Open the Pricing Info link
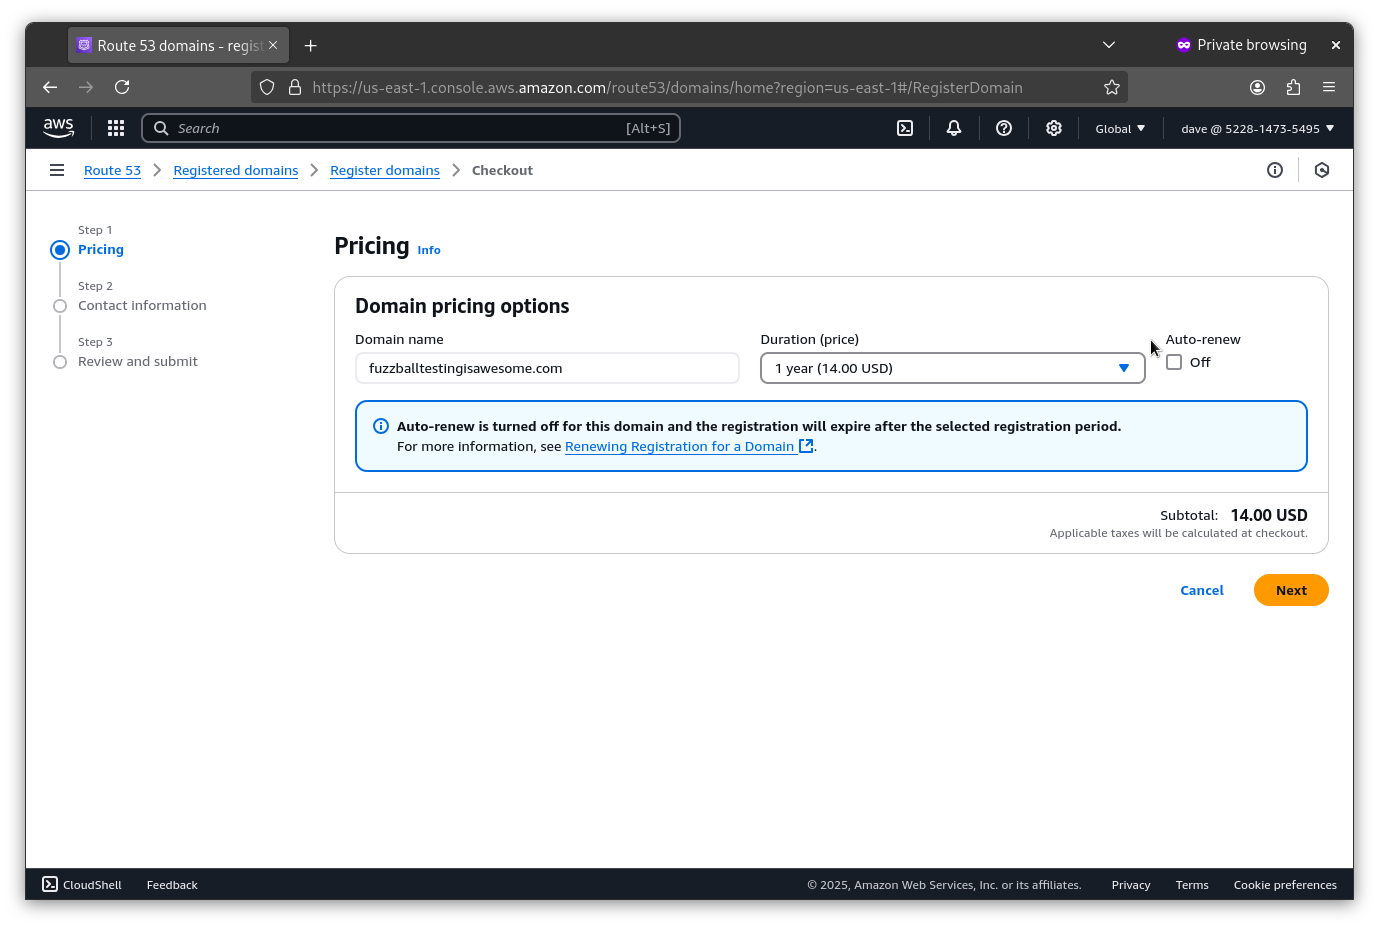This screenshot has height=928, width=1379. pos(429,250)
